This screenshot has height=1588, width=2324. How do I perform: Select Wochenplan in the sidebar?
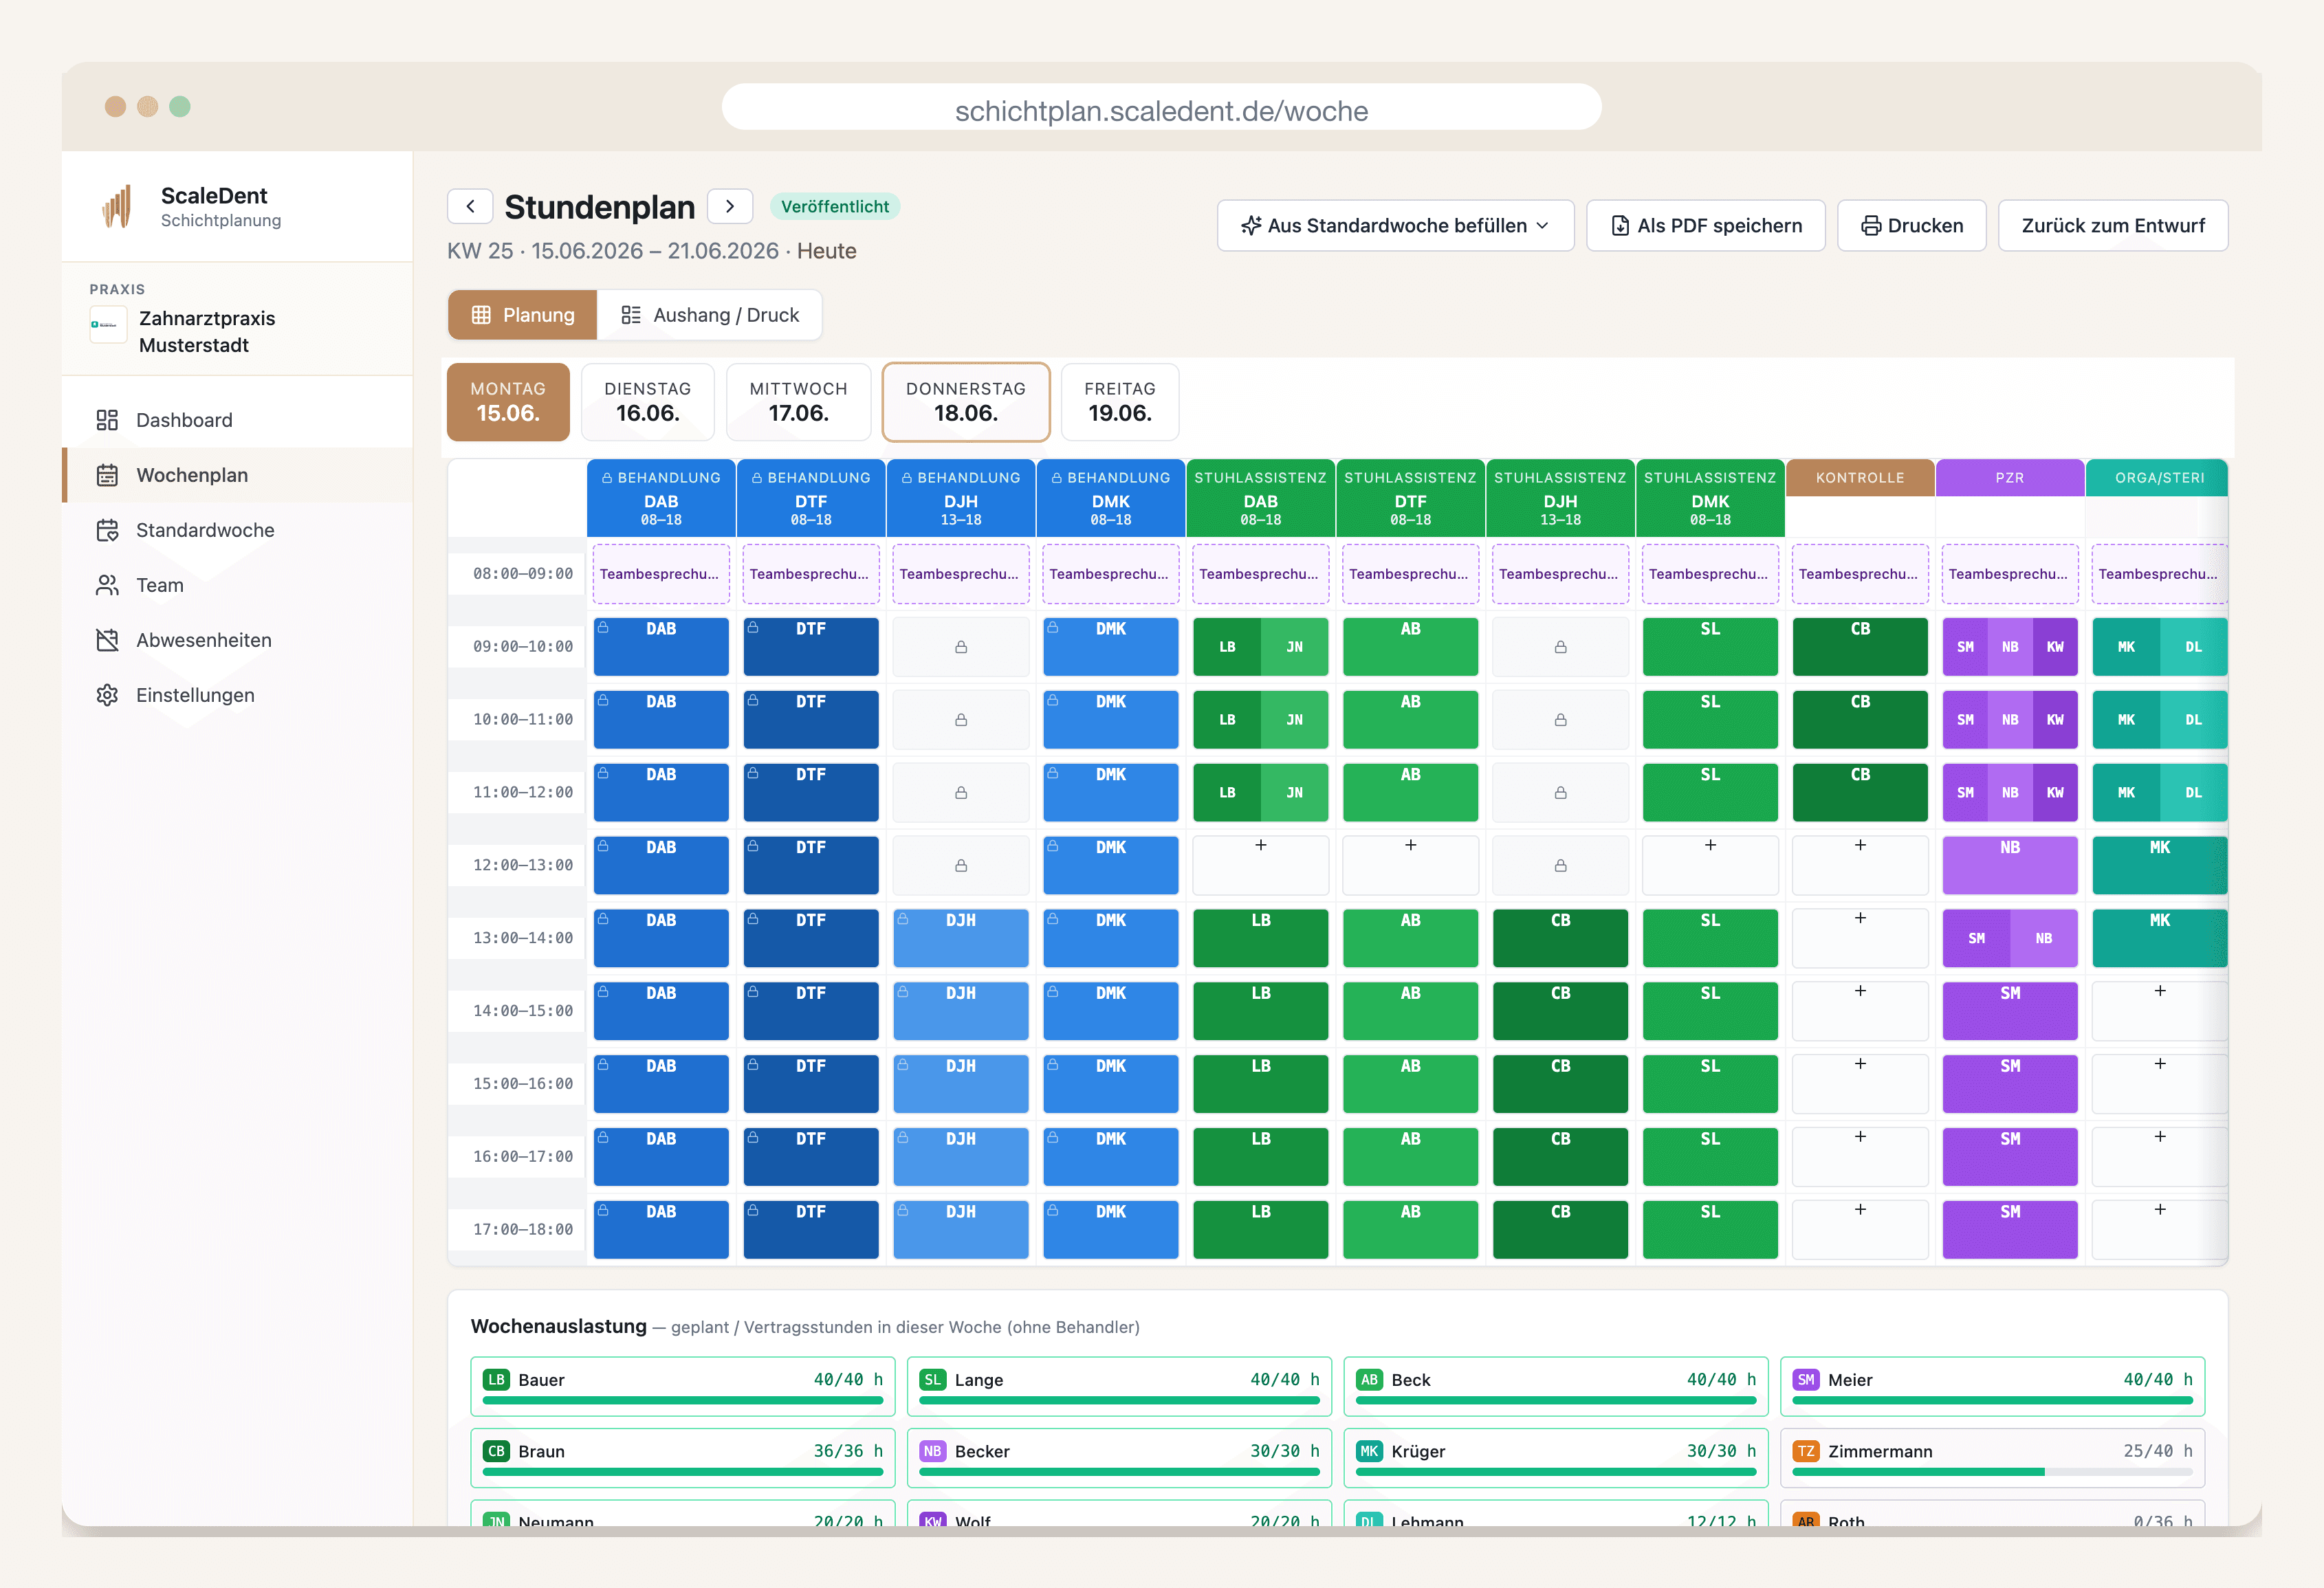(238, 475)
